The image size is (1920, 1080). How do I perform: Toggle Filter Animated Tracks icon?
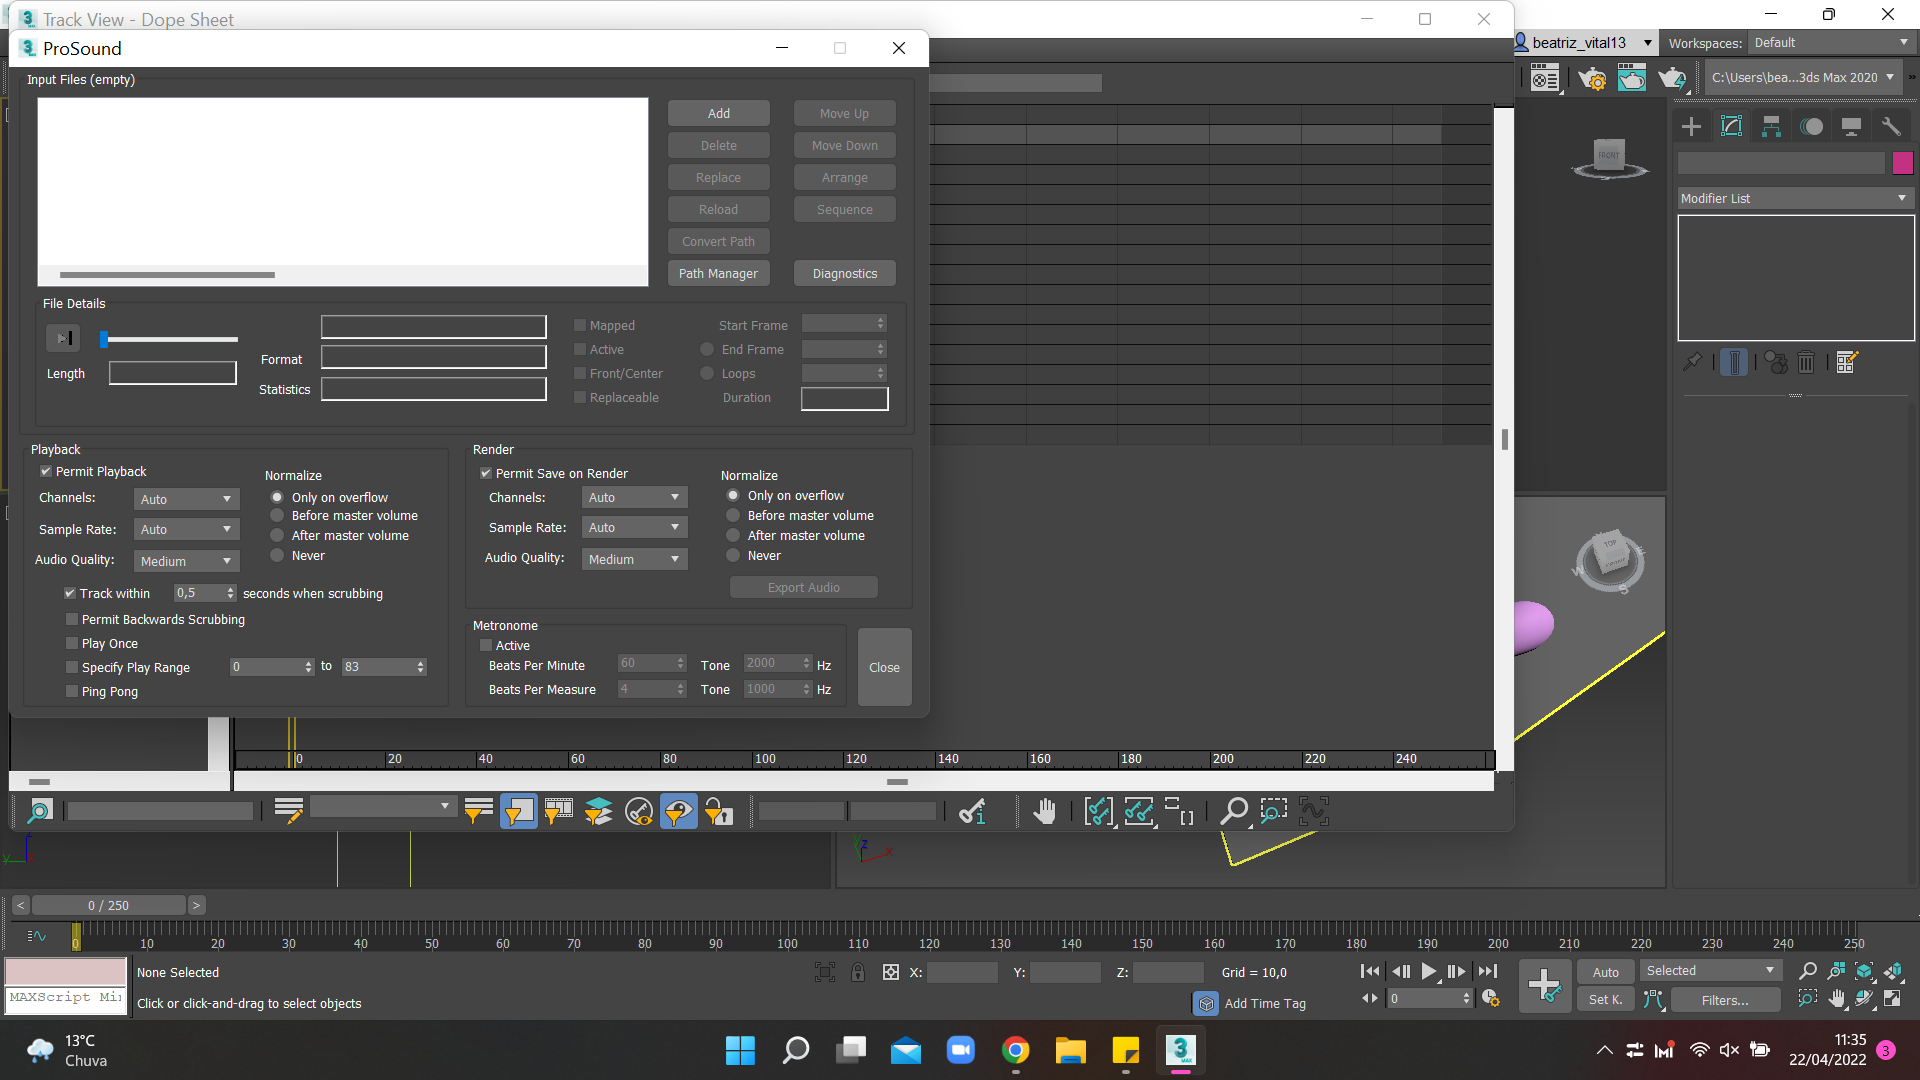point(559,811)
